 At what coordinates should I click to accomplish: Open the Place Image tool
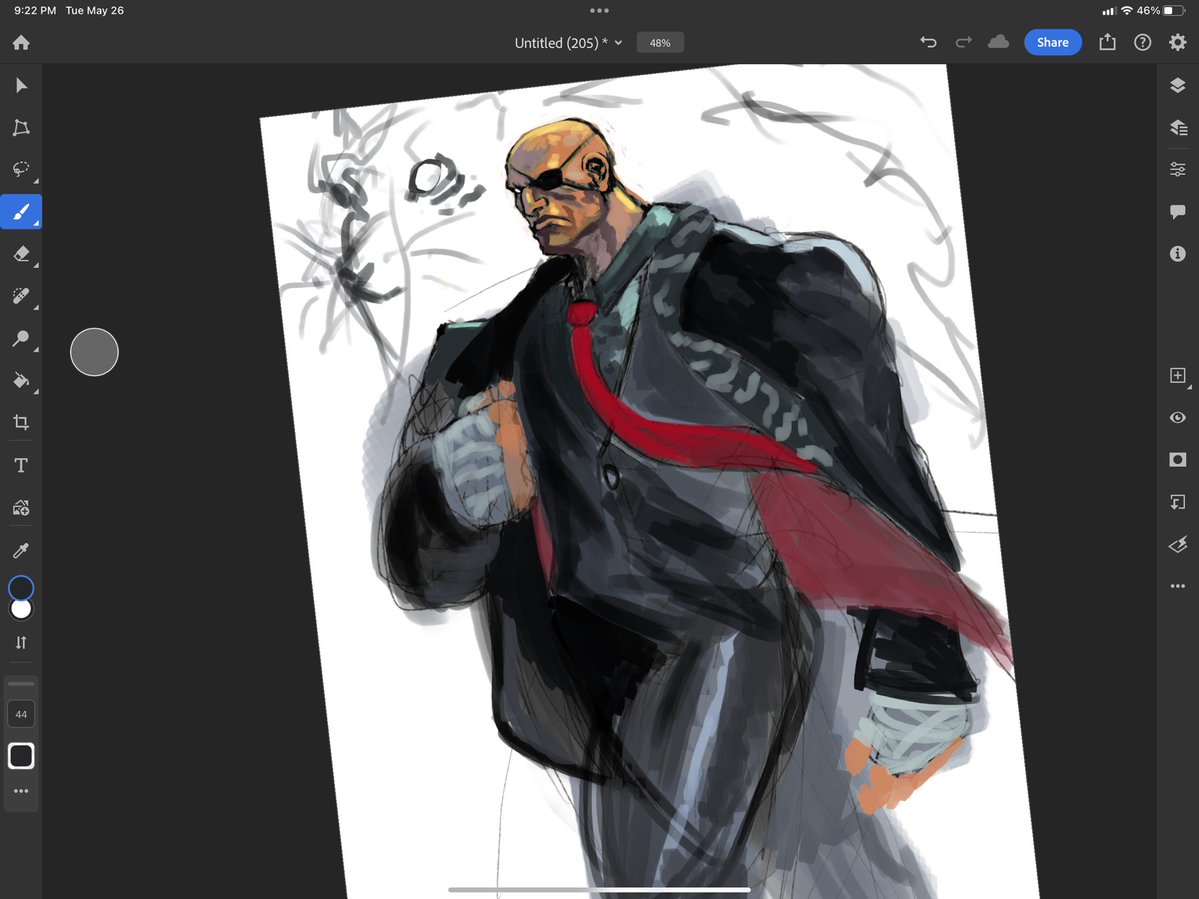21,508
